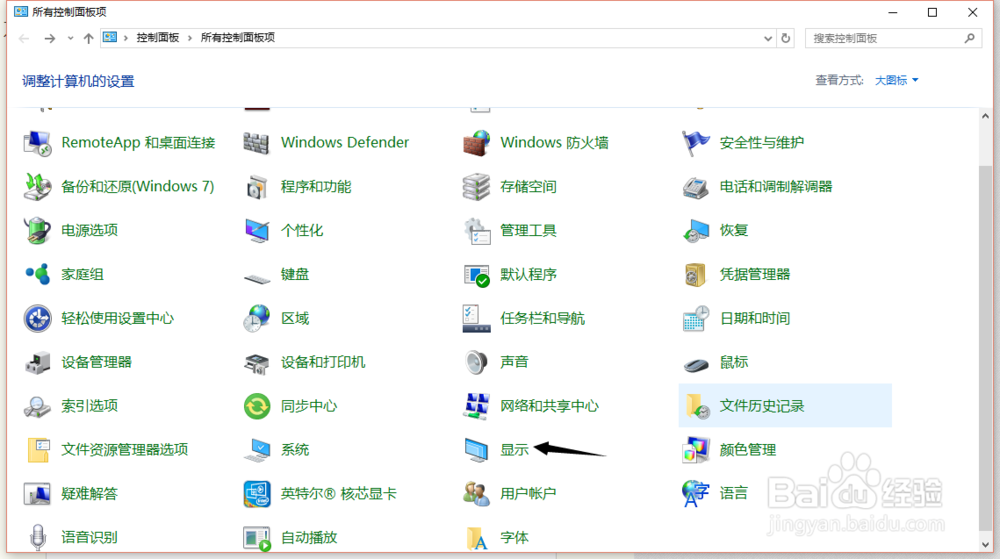Screen dimensions: 1000x559
Task: Expand chevron before 控制面板 in address bar
Action: click(x=126, y=38)
